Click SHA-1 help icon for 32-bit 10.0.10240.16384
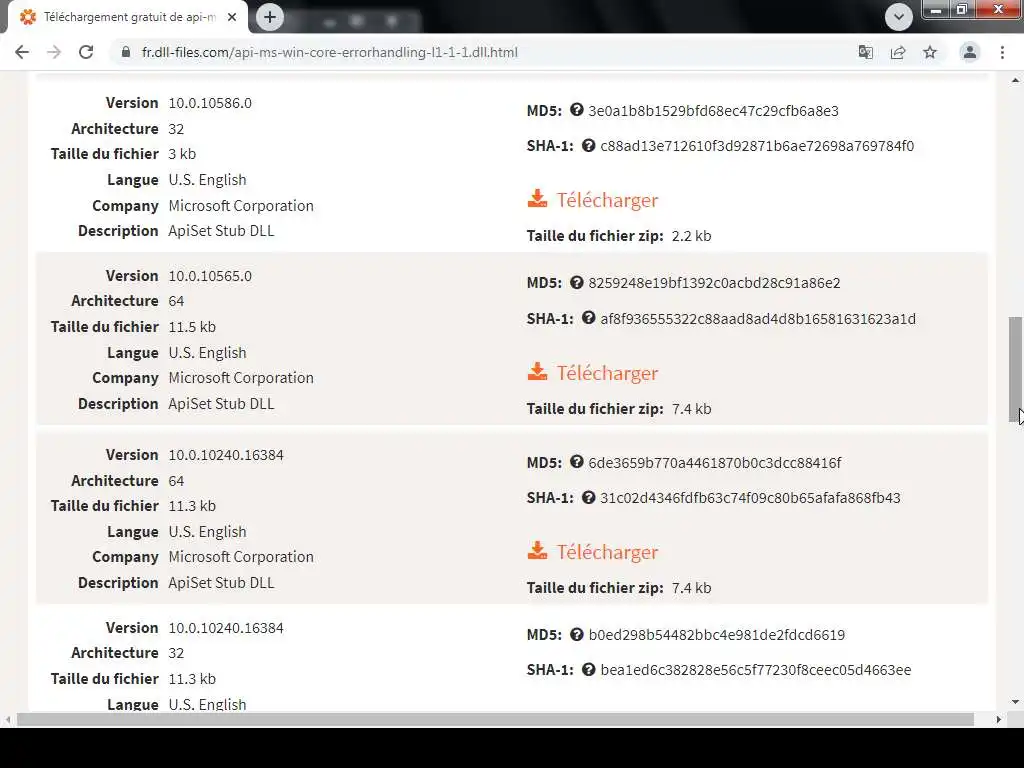Viewport: 1024px width, 768px height. pyautogui.click(x=588, y=669)
